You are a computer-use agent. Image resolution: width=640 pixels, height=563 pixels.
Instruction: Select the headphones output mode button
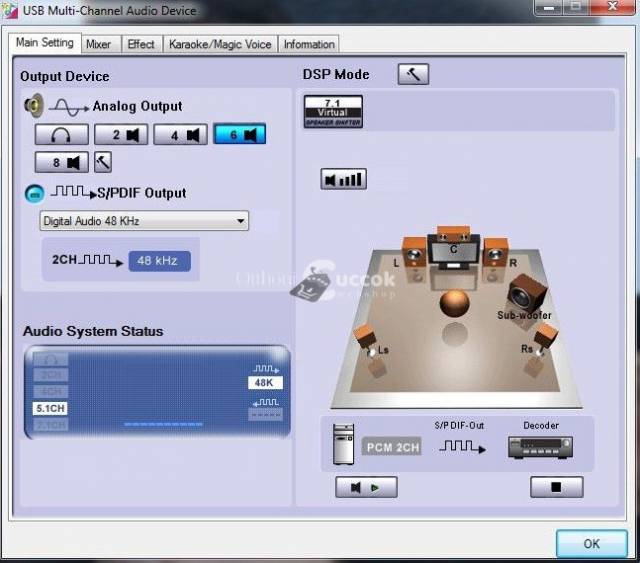61,134
